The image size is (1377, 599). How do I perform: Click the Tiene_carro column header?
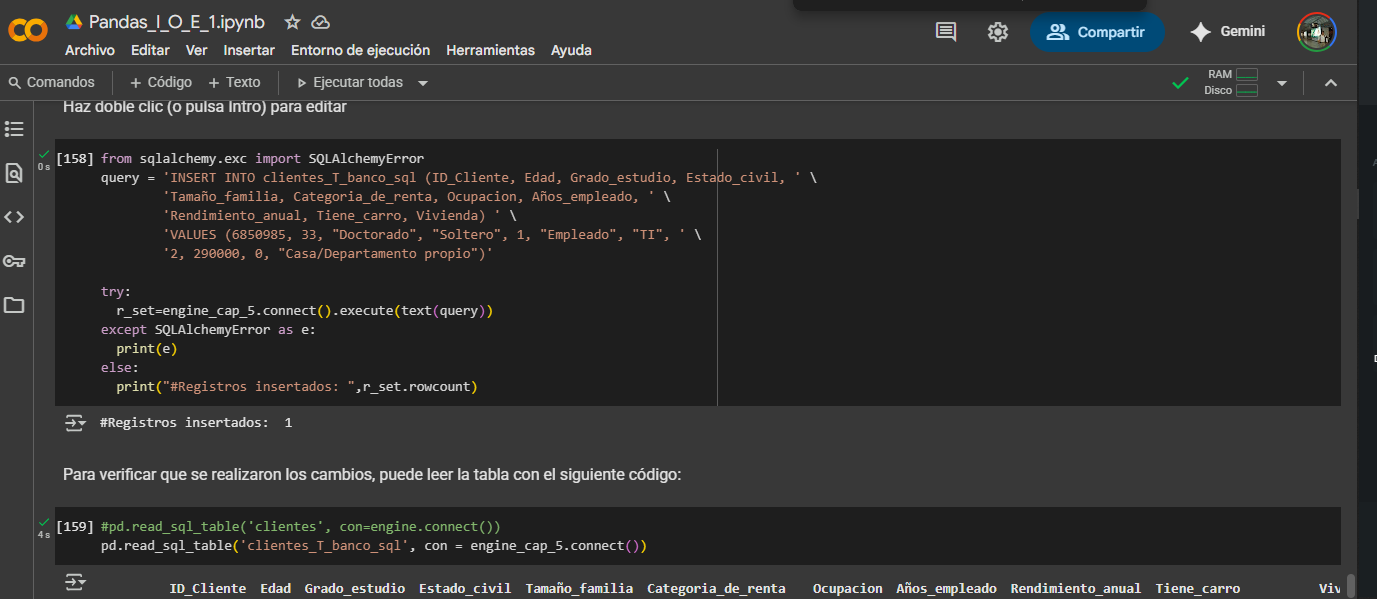point(1197,588)
